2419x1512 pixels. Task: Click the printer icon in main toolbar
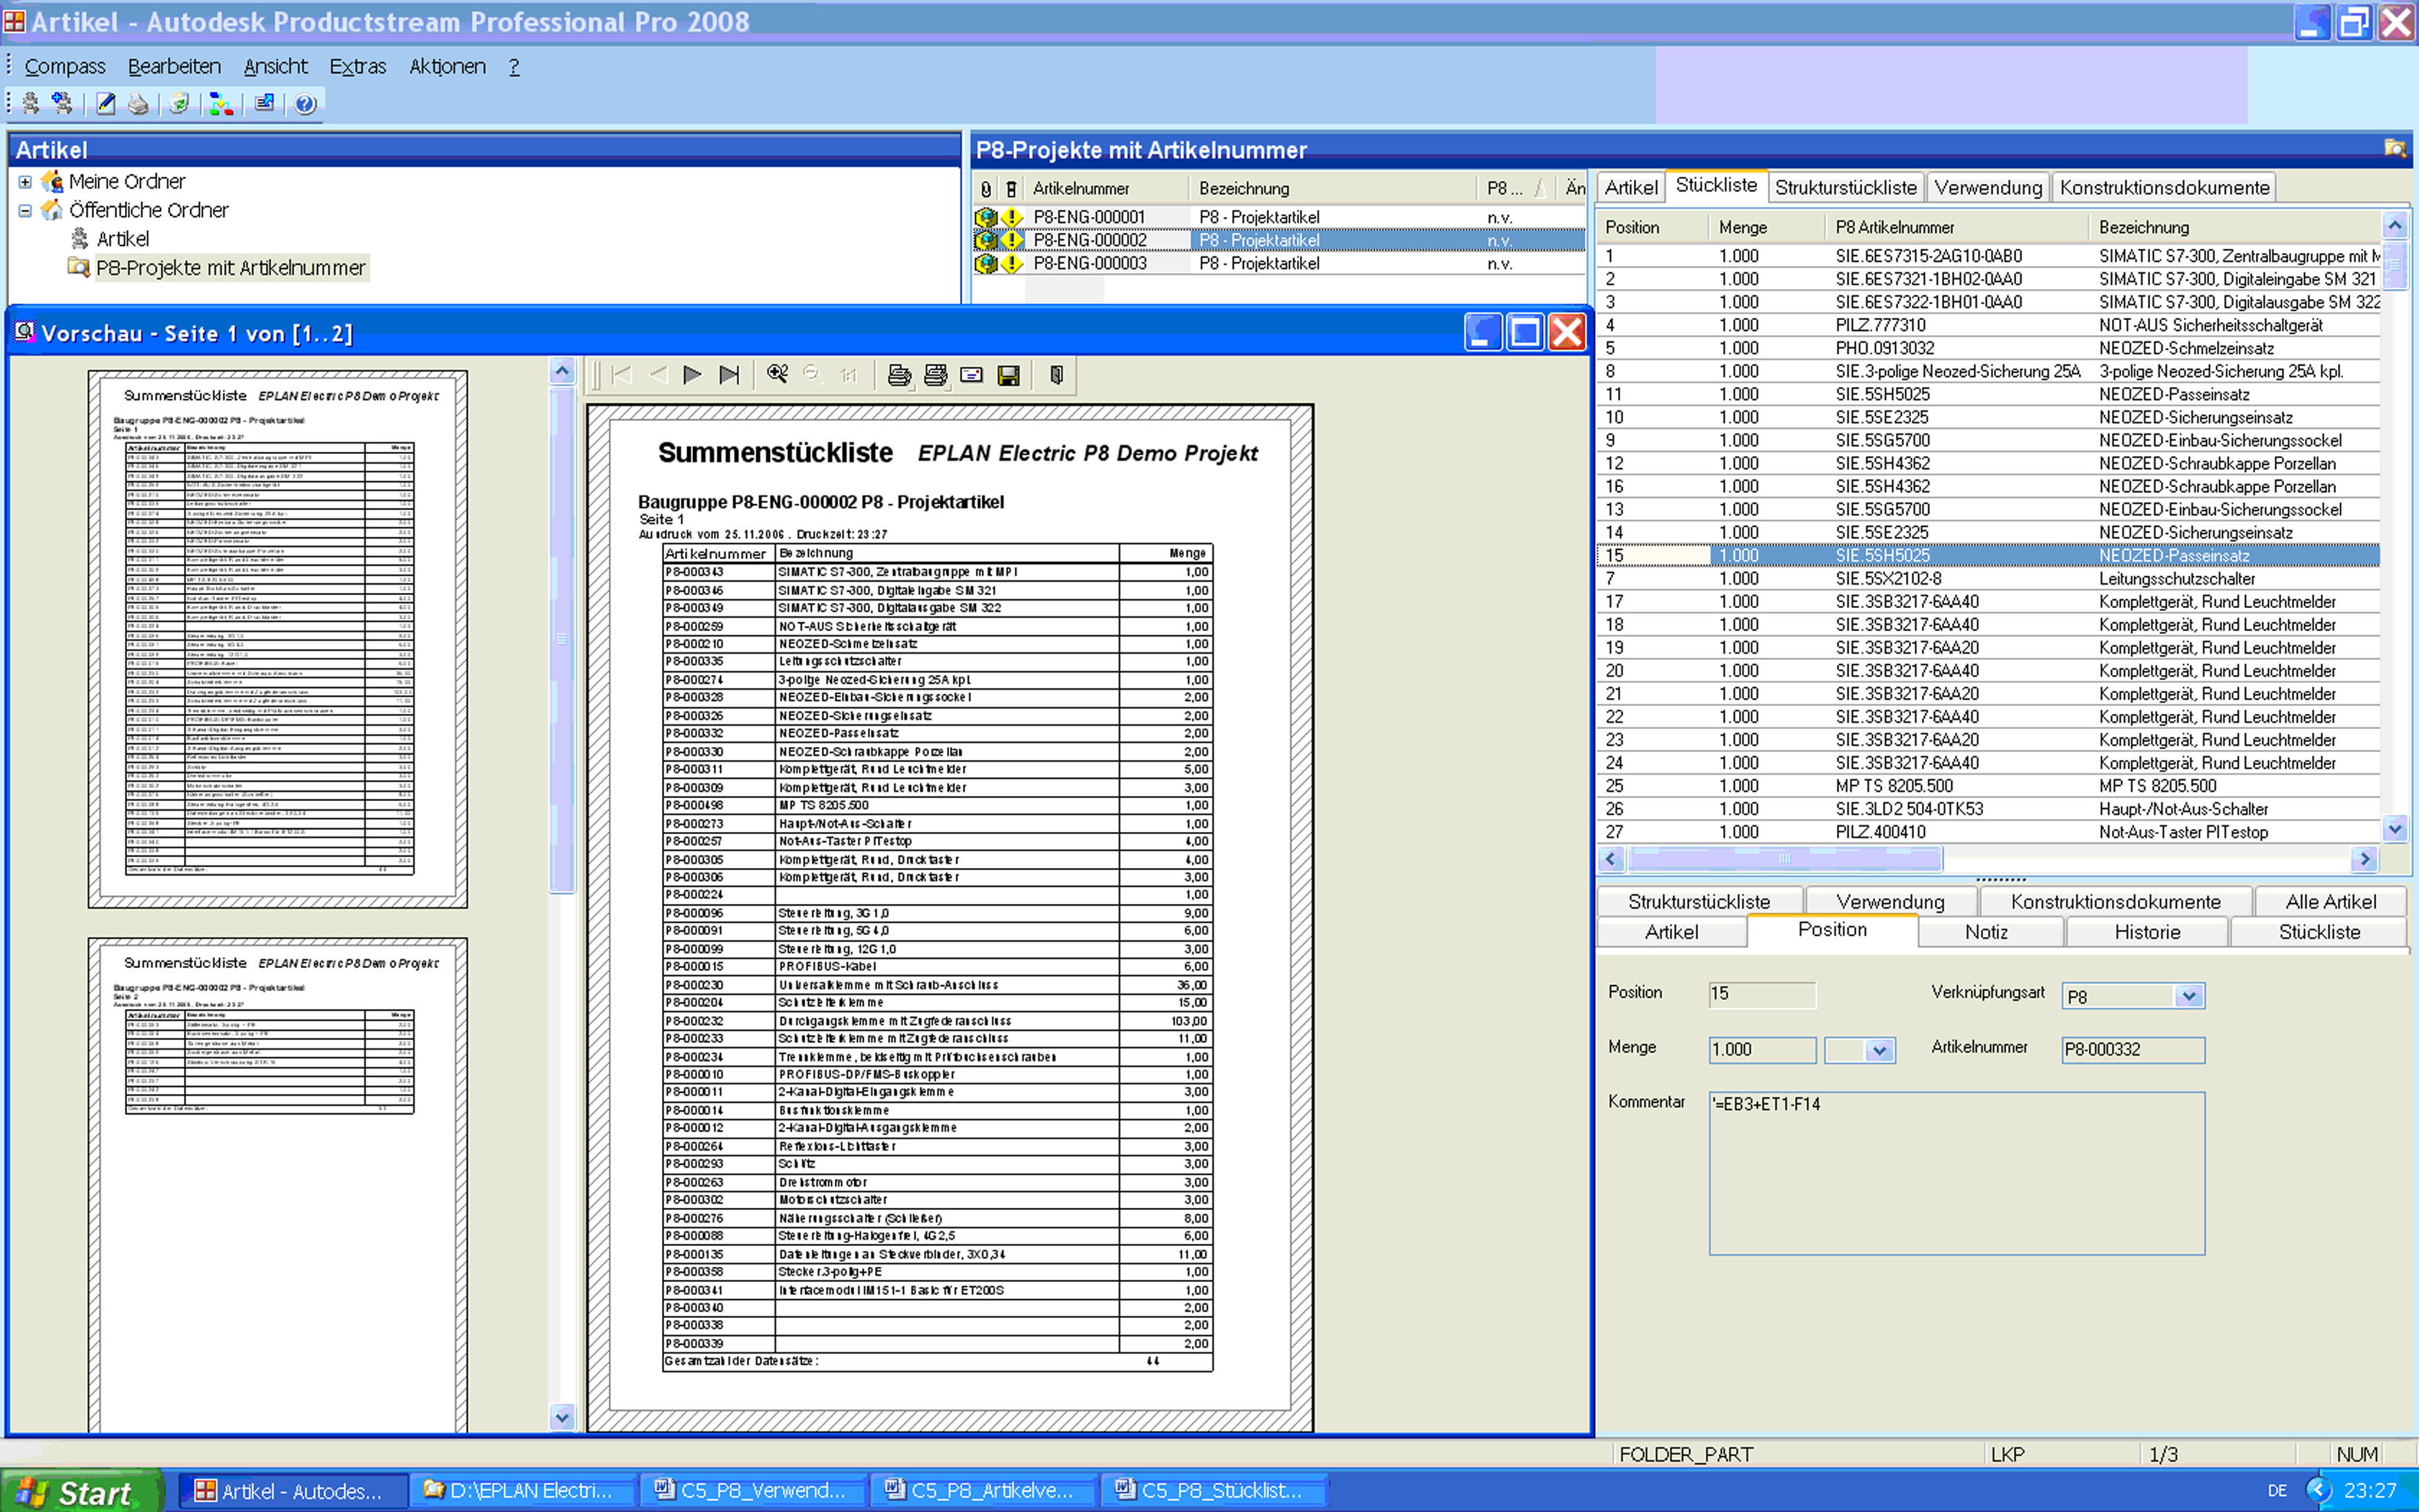(x=139, y=104)
